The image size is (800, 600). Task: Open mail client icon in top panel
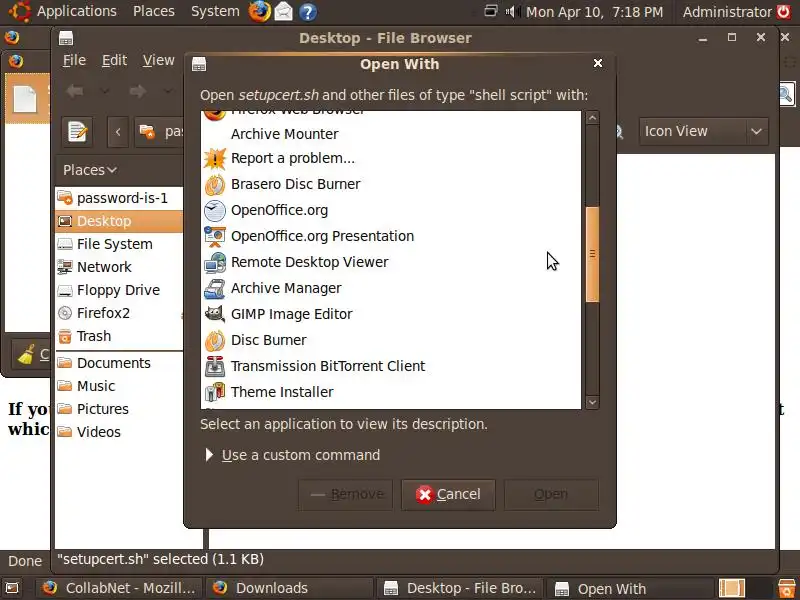[284, 11]
